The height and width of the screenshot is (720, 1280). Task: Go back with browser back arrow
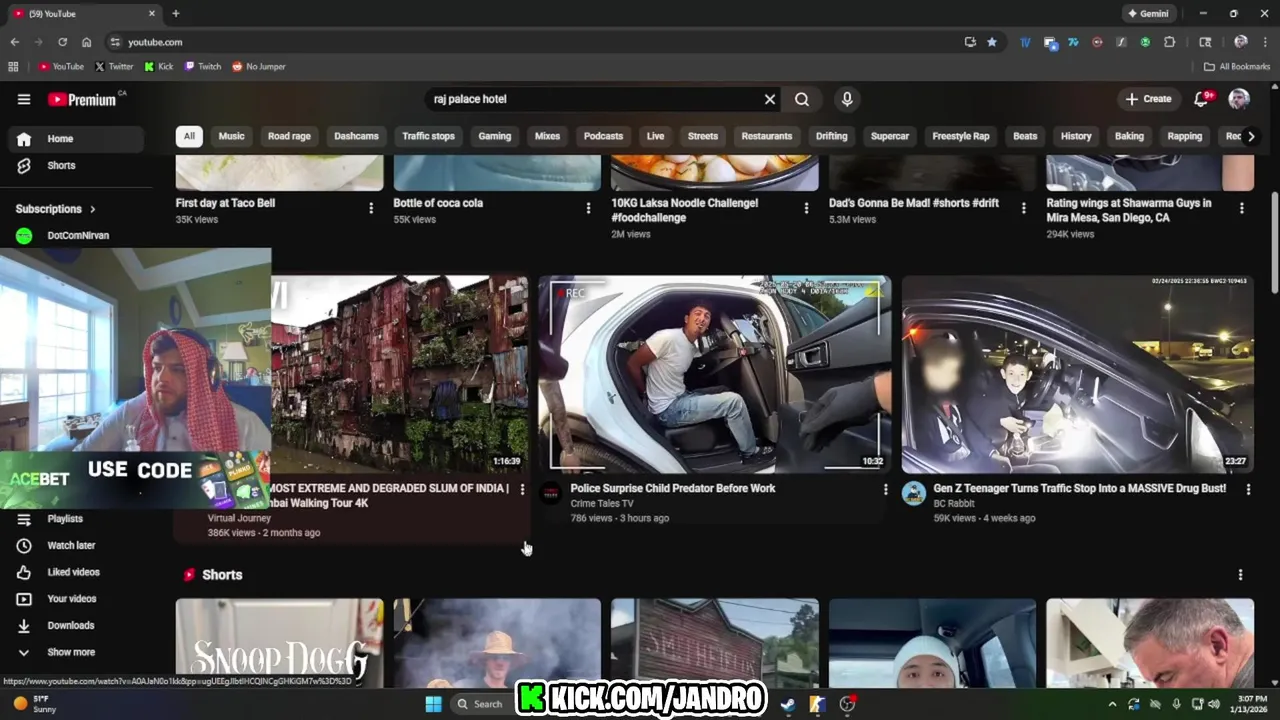[14, 42]
